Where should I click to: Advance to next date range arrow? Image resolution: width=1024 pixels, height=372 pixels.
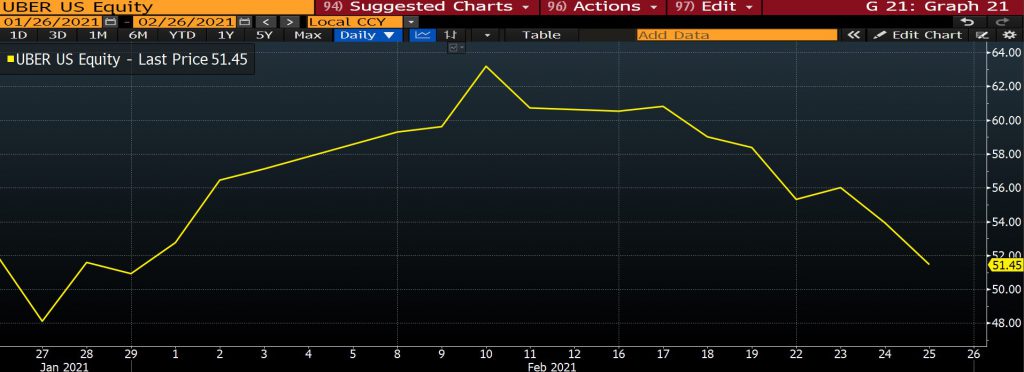click(x=291, y=22)
